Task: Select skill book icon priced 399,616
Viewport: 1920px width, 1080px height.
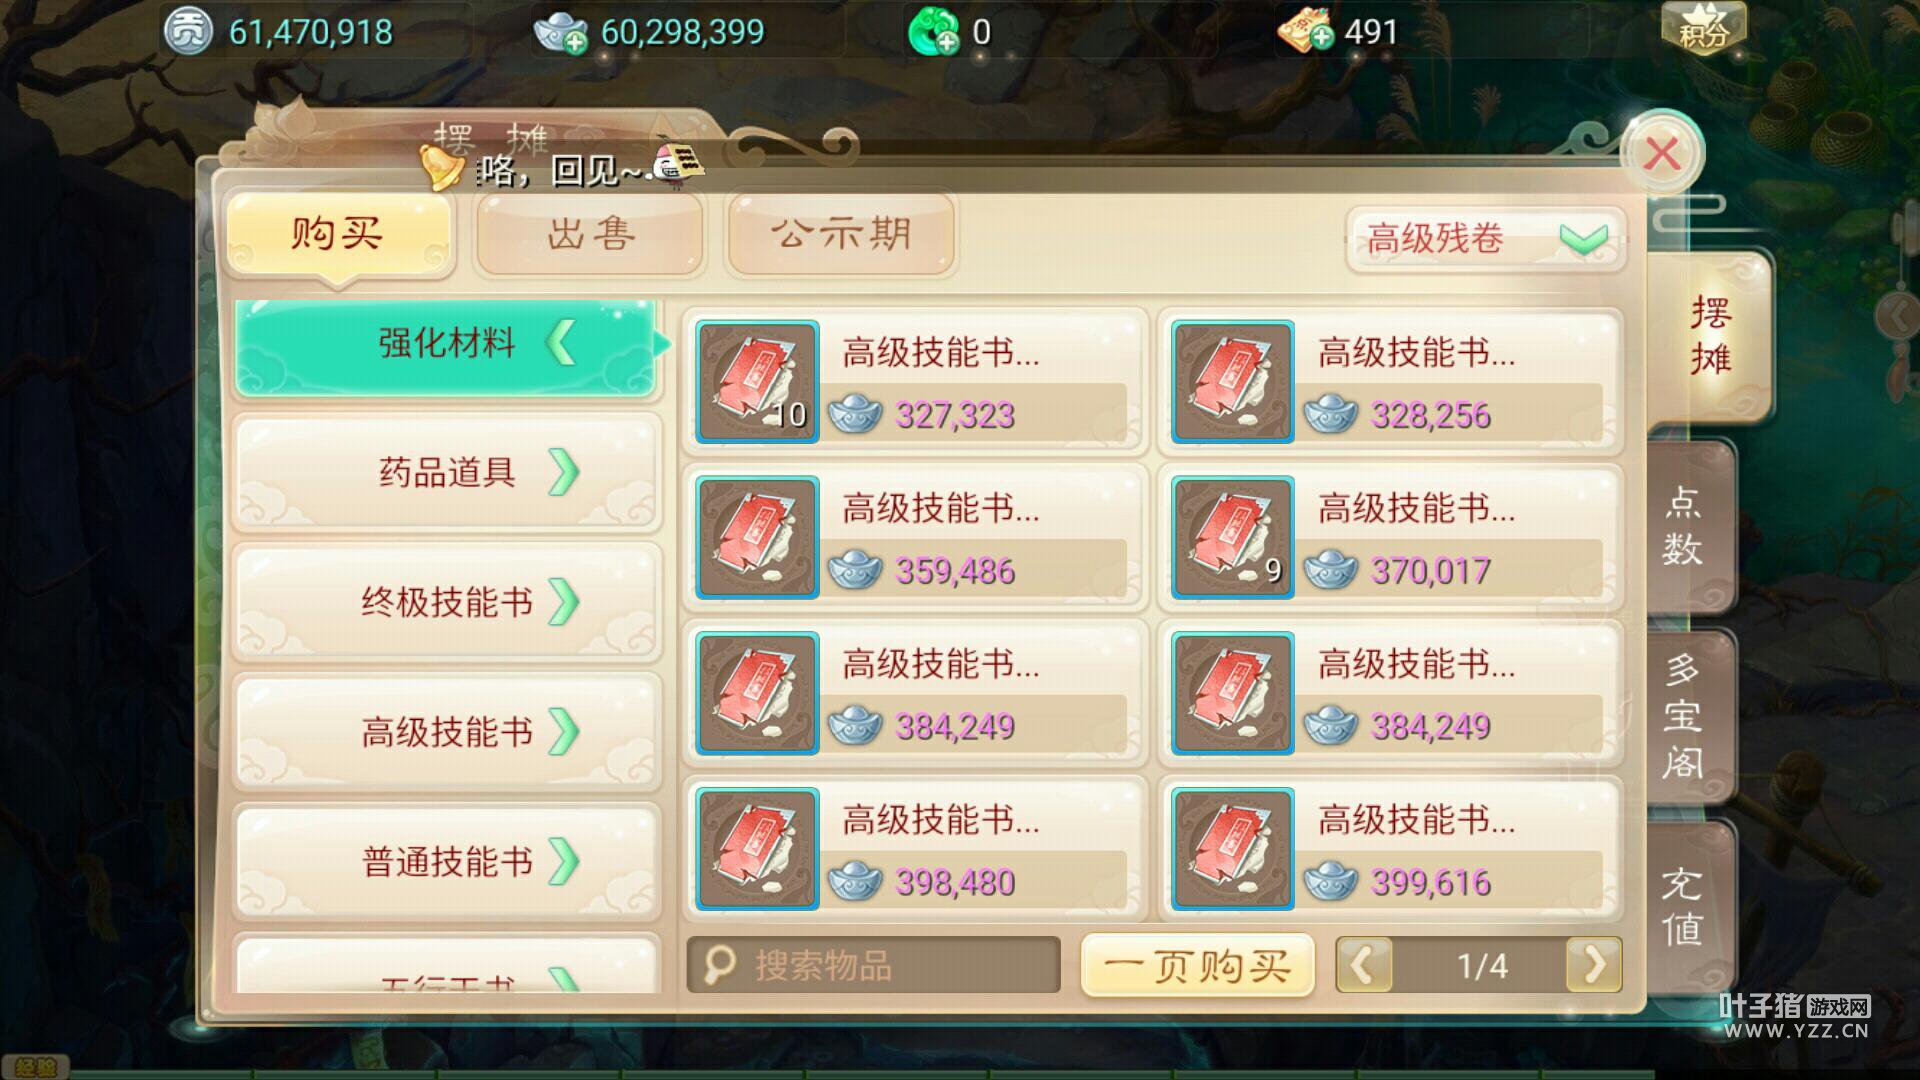Action: [x=1233, y=849]
